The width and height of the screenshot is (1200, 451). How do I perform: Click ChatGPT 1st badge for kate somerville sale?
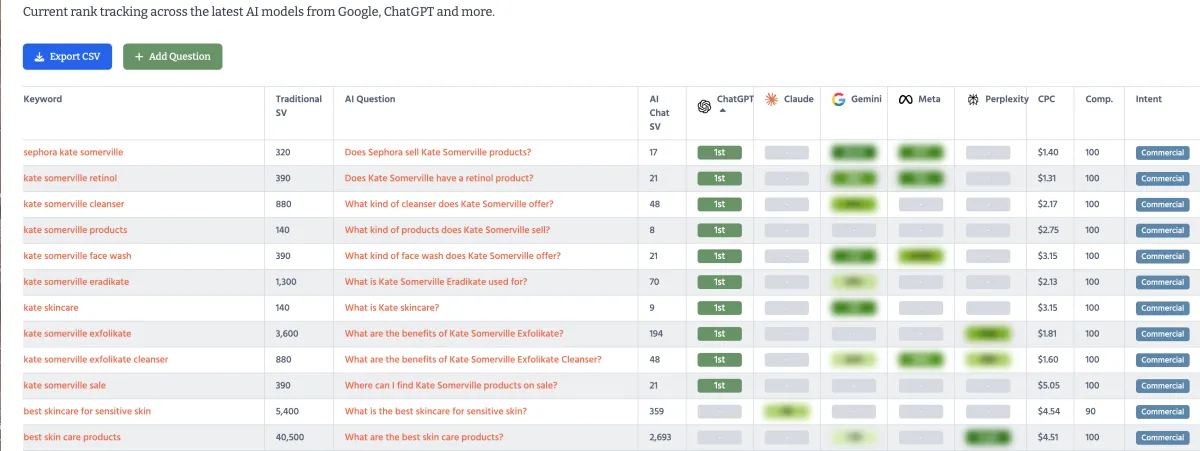(719, 385)
